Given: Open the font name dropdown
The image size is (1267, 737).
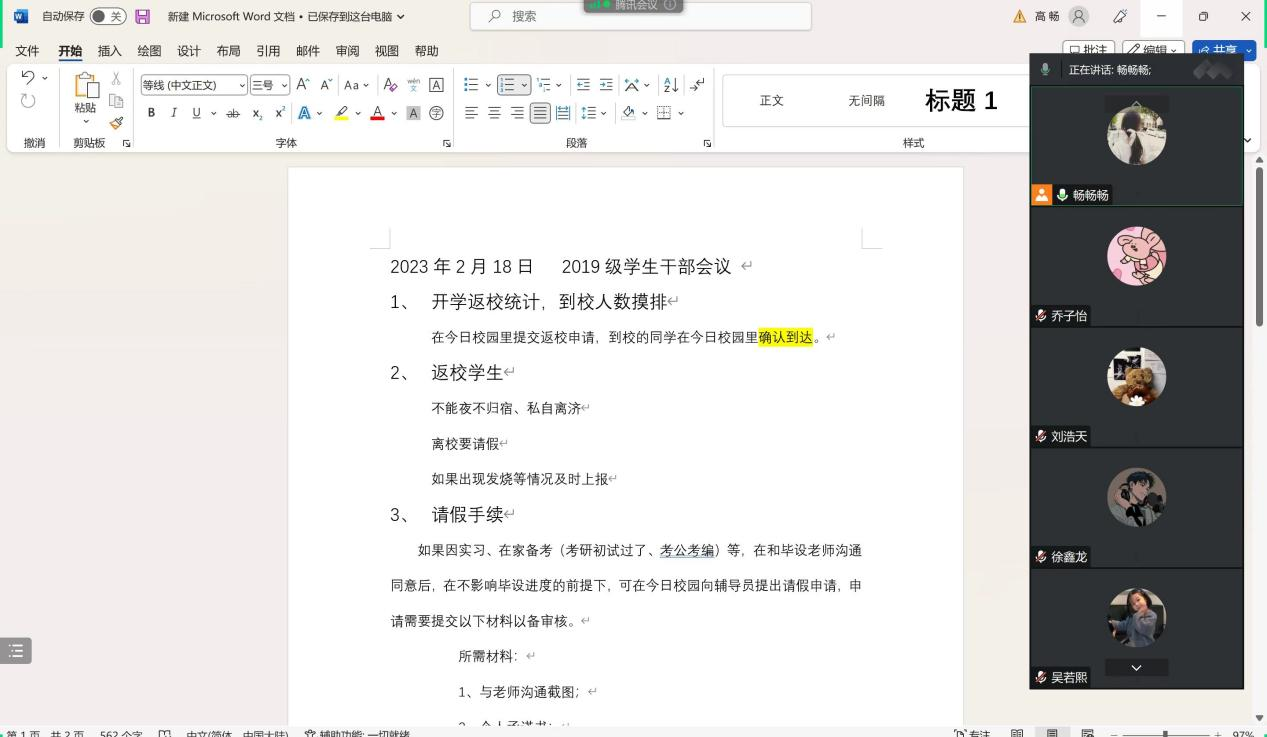Looking at the screenshot, I should [x=242, y=86].
